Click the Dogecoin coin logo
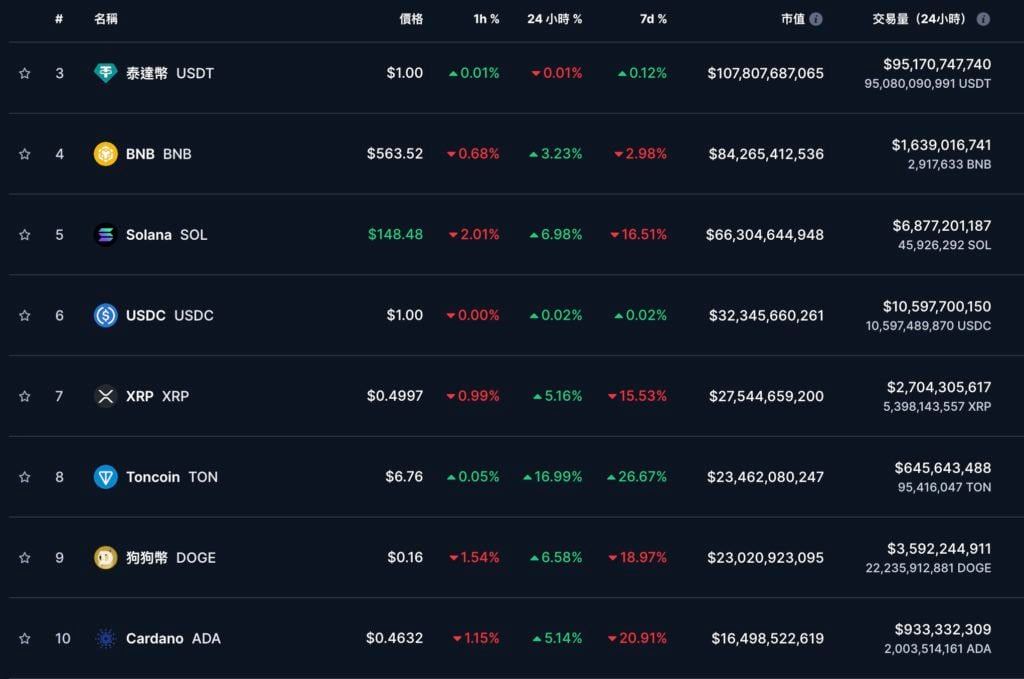The height and width of the screenshot is (679, 1024). pyautogui.click(x=105, y=558)
